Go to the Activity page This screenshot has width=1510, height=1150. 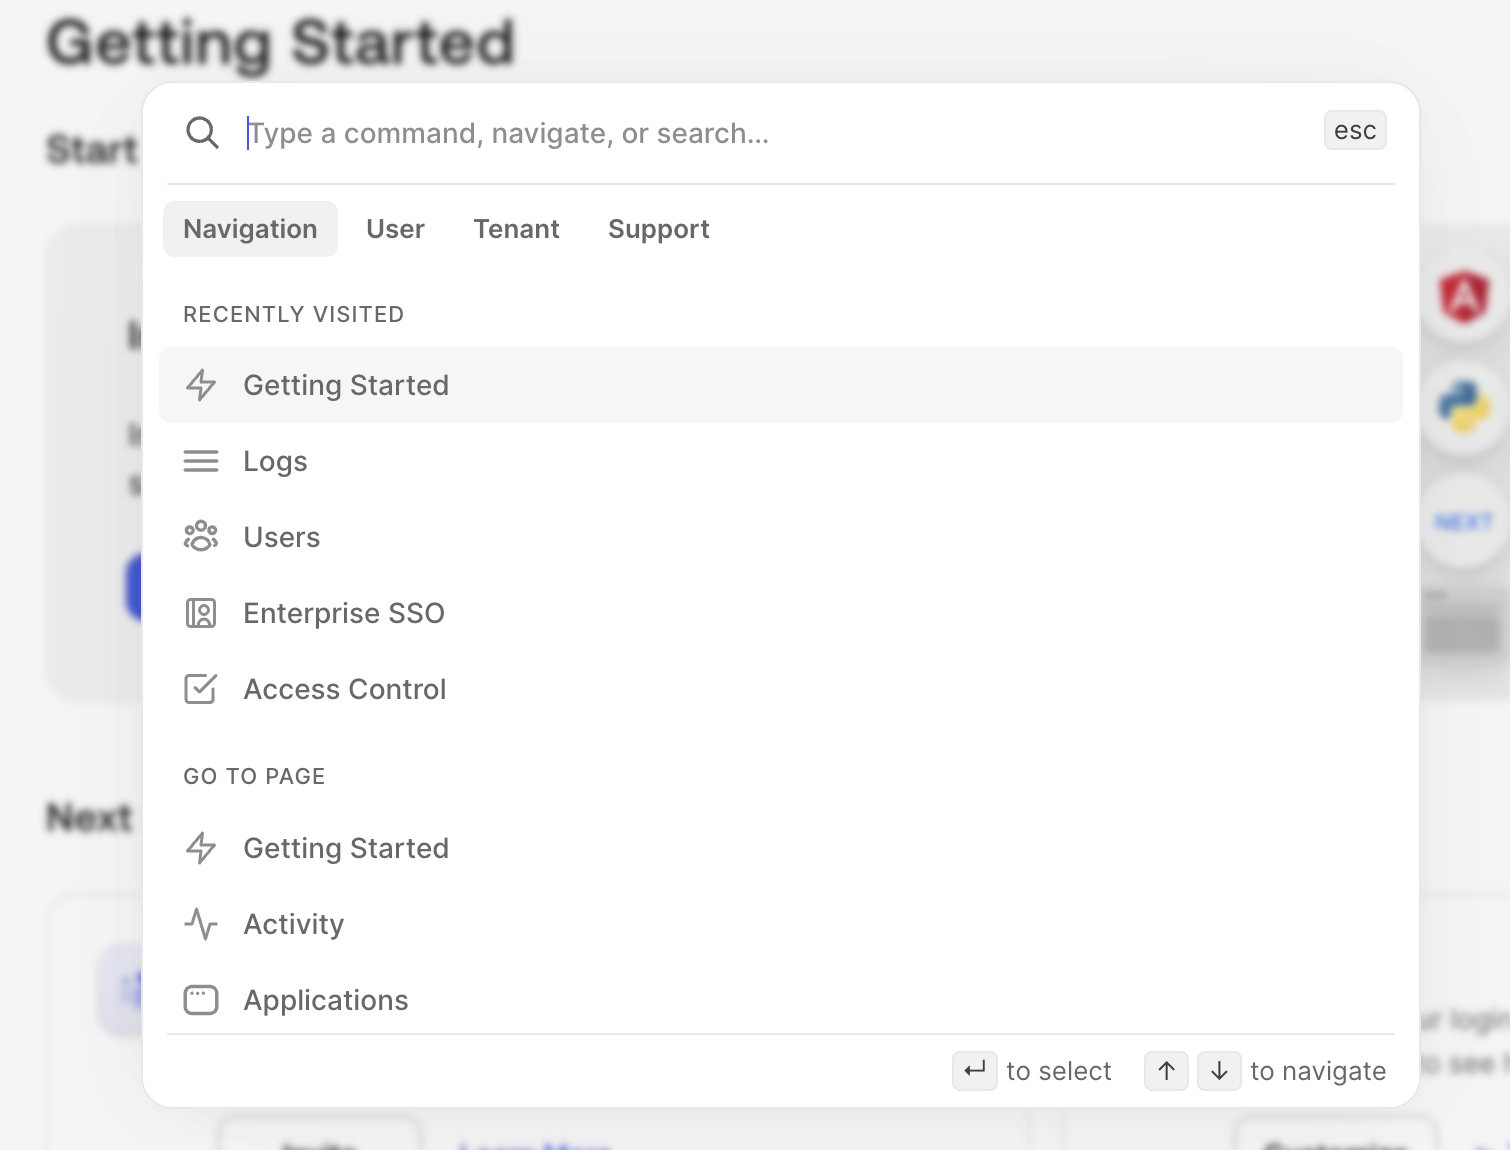781,924
